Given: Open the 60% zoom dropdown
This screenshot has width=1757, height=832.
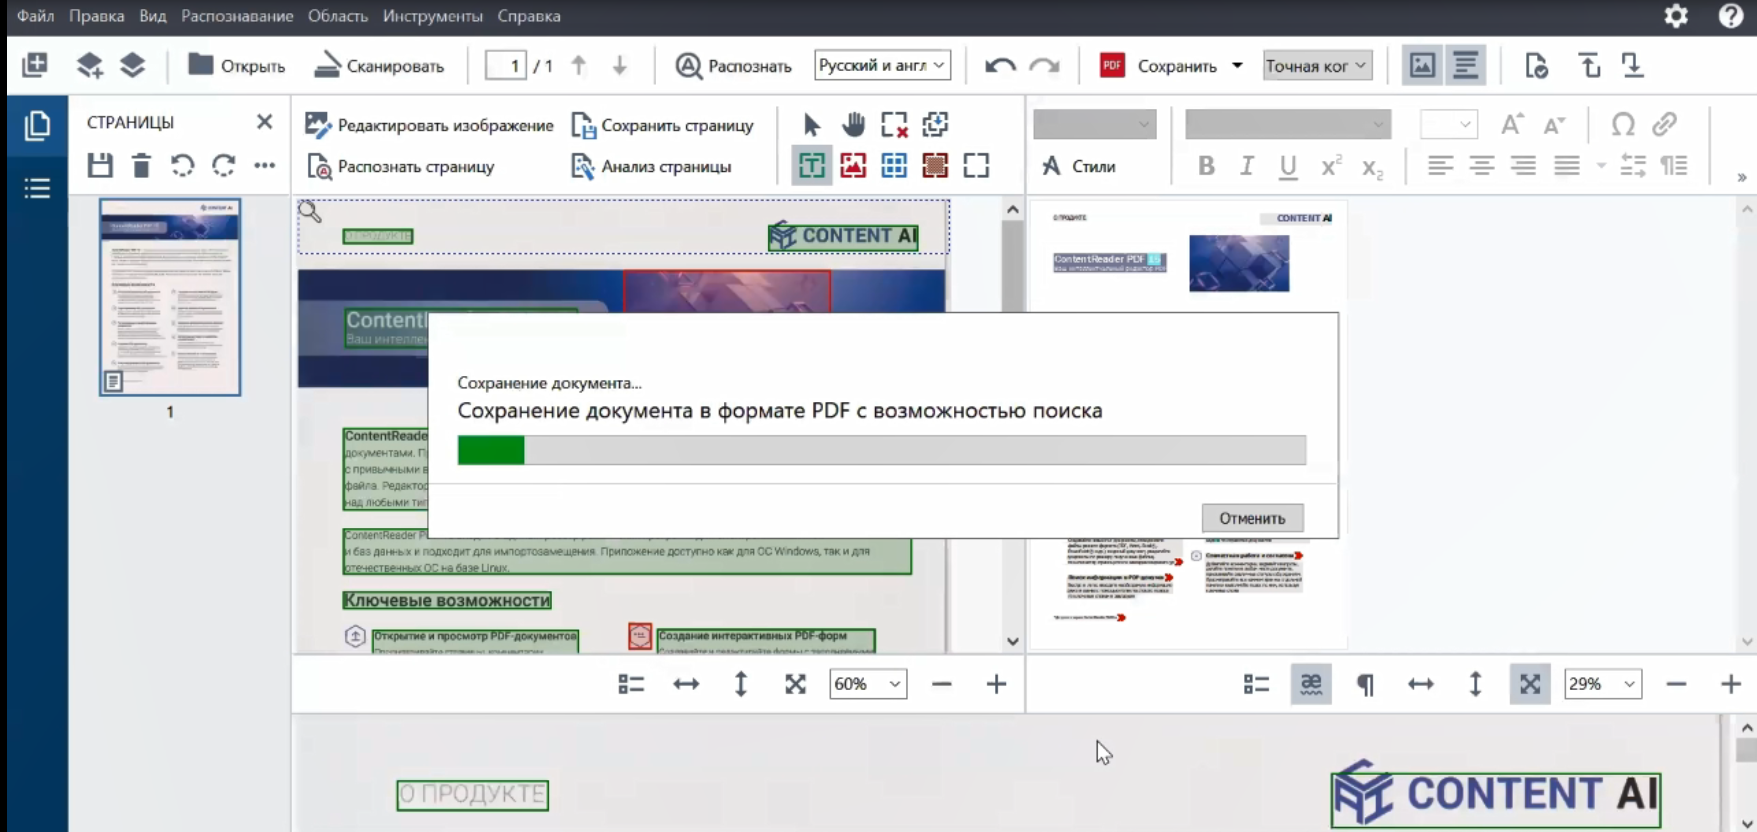Looking at the screenshot, I should (x=868, y=684).
